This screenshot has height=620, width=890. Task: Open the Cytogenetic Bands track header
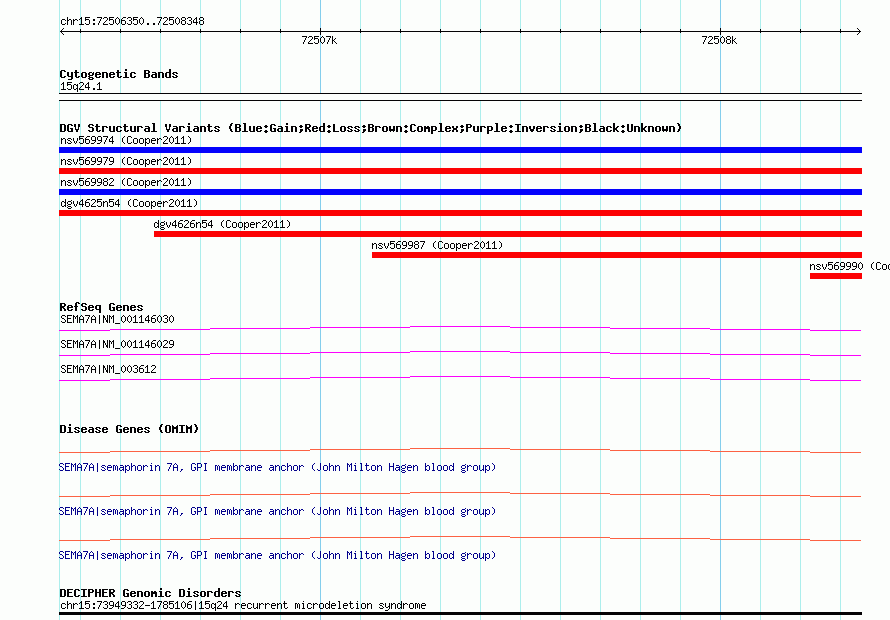click(118, 74)
